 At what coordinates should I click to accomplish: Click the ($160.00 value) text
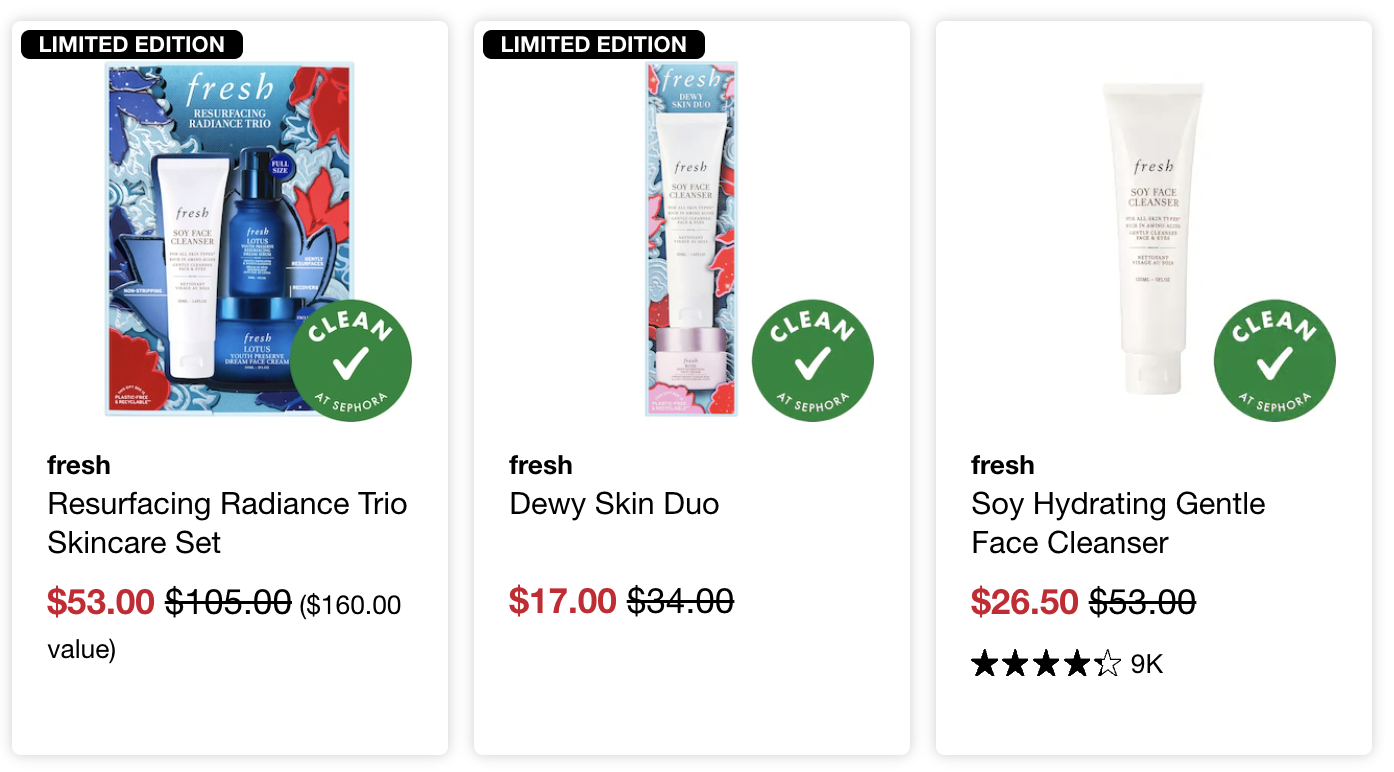pos(224,626)
